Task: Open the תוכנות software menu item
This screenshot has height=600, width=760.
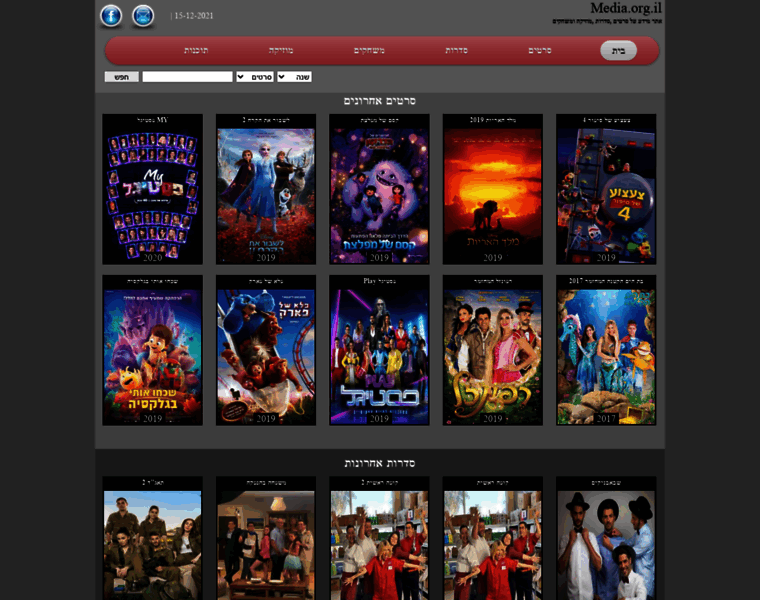Action: coord(196,50)
